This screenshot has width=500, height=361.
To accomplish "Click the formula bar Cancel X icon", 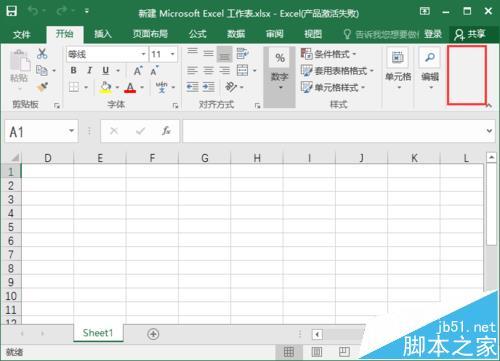I will 114,131.
